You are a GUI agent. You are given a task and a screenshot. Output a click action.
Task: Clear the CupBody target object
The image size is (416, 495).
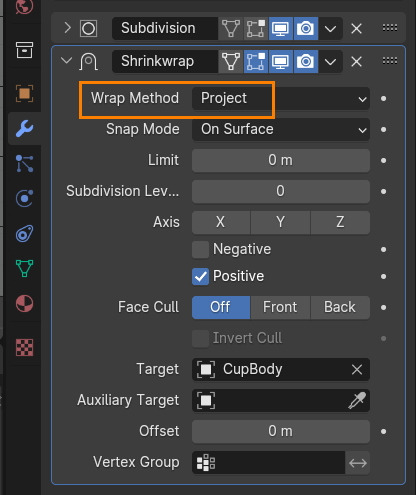pos(357,369)
